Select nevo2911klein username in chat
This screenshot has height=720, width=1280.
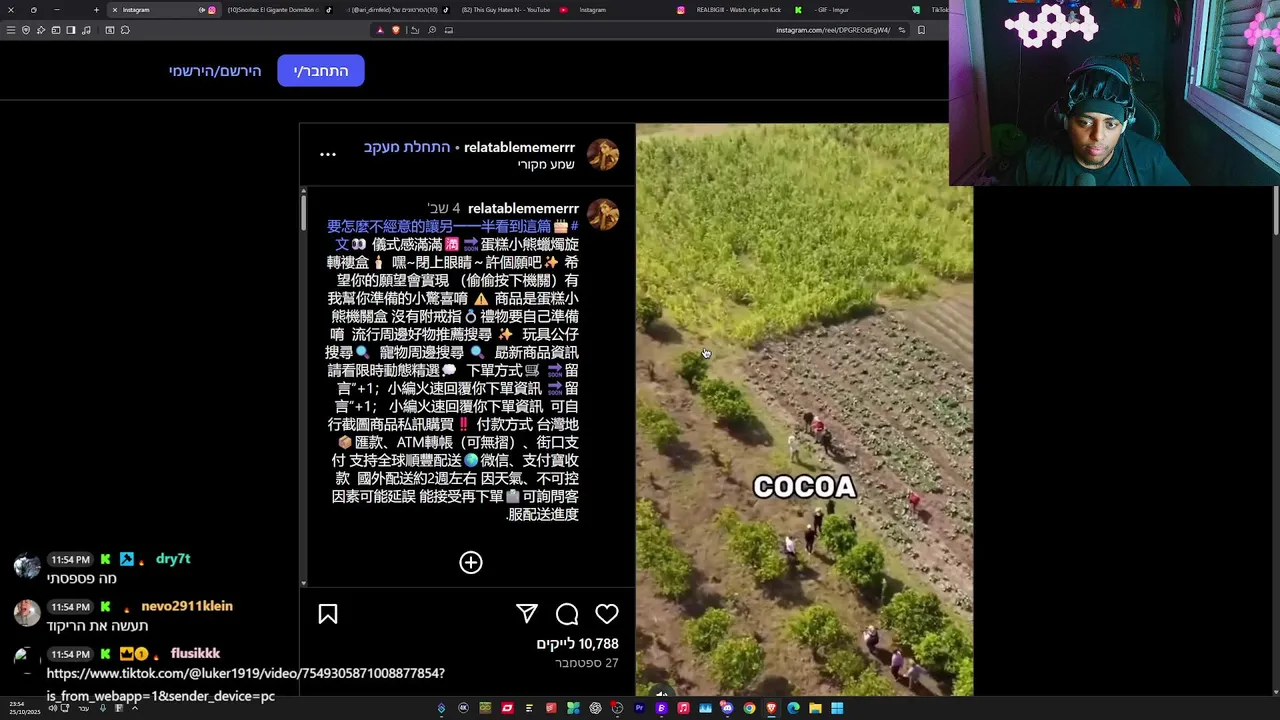pos(187,606)
